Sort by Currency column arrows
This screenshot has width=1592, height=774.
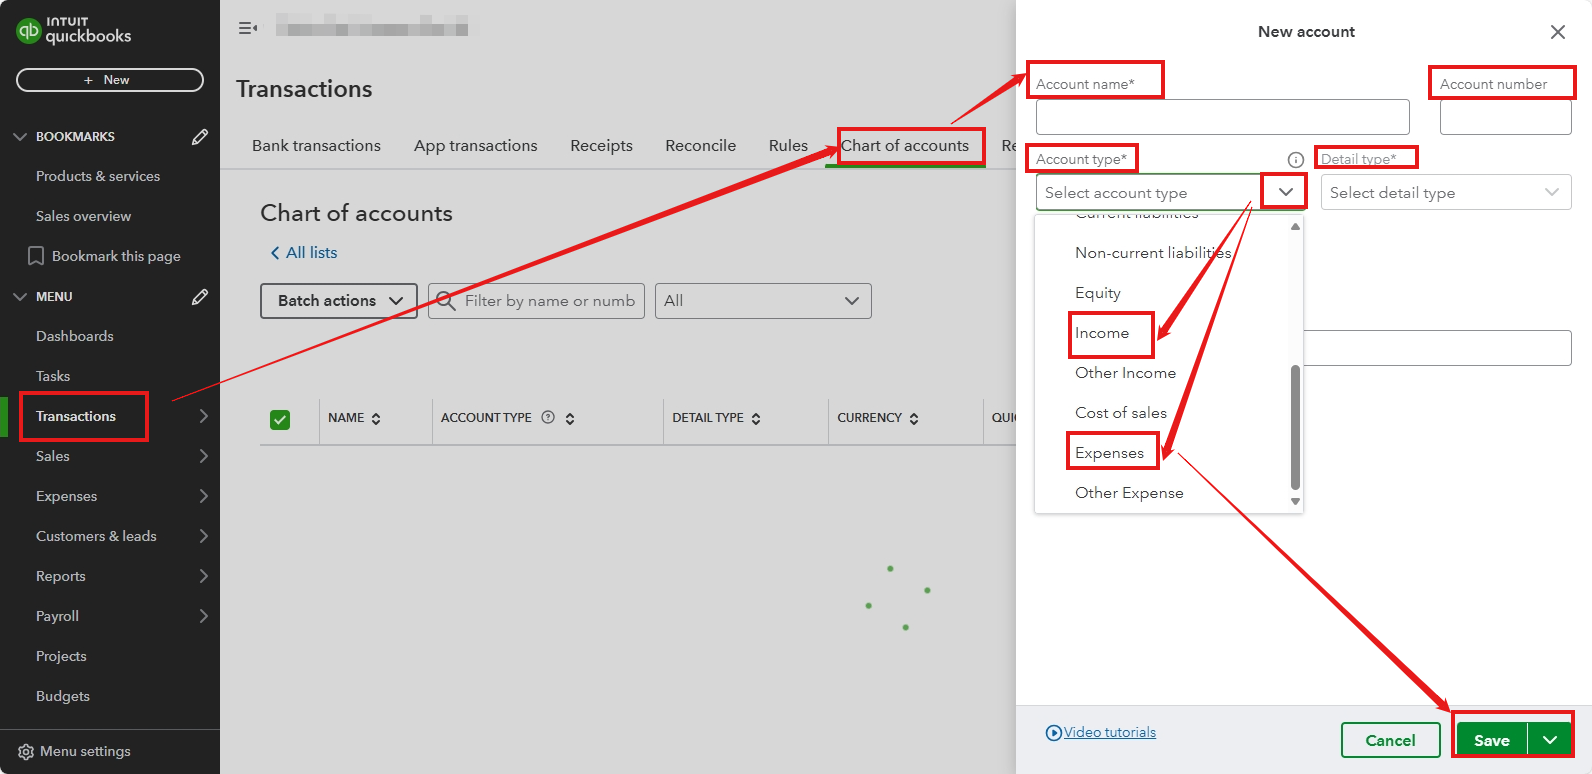914,419
